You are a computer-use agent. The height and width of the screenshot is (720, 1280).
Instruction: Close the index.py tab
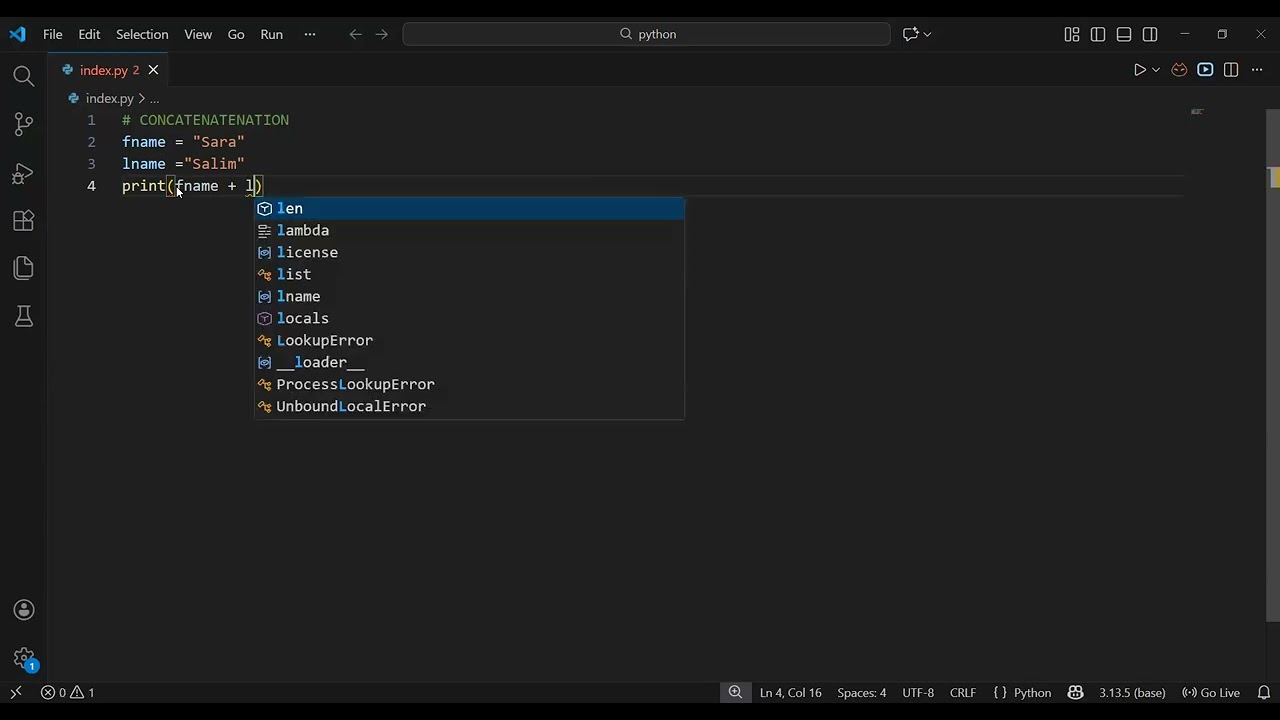point(153,70)
